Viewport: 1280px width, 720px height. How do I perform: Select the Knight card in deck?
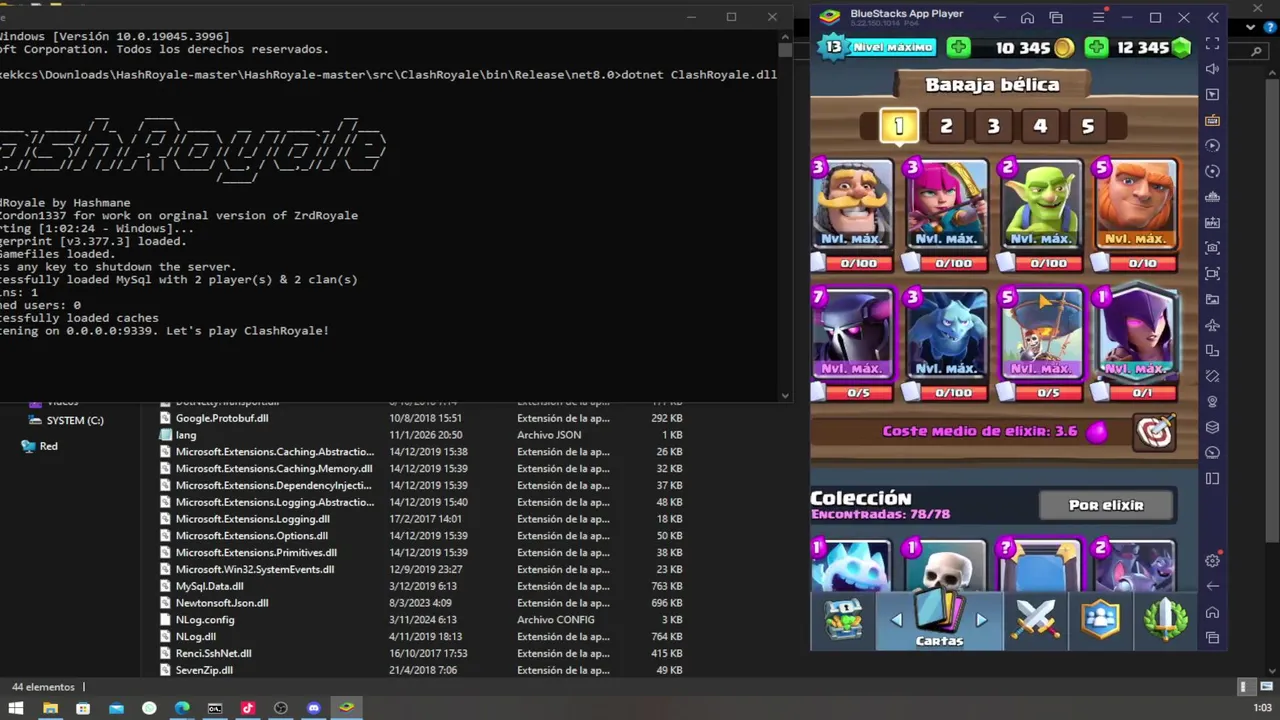point(852,205)
